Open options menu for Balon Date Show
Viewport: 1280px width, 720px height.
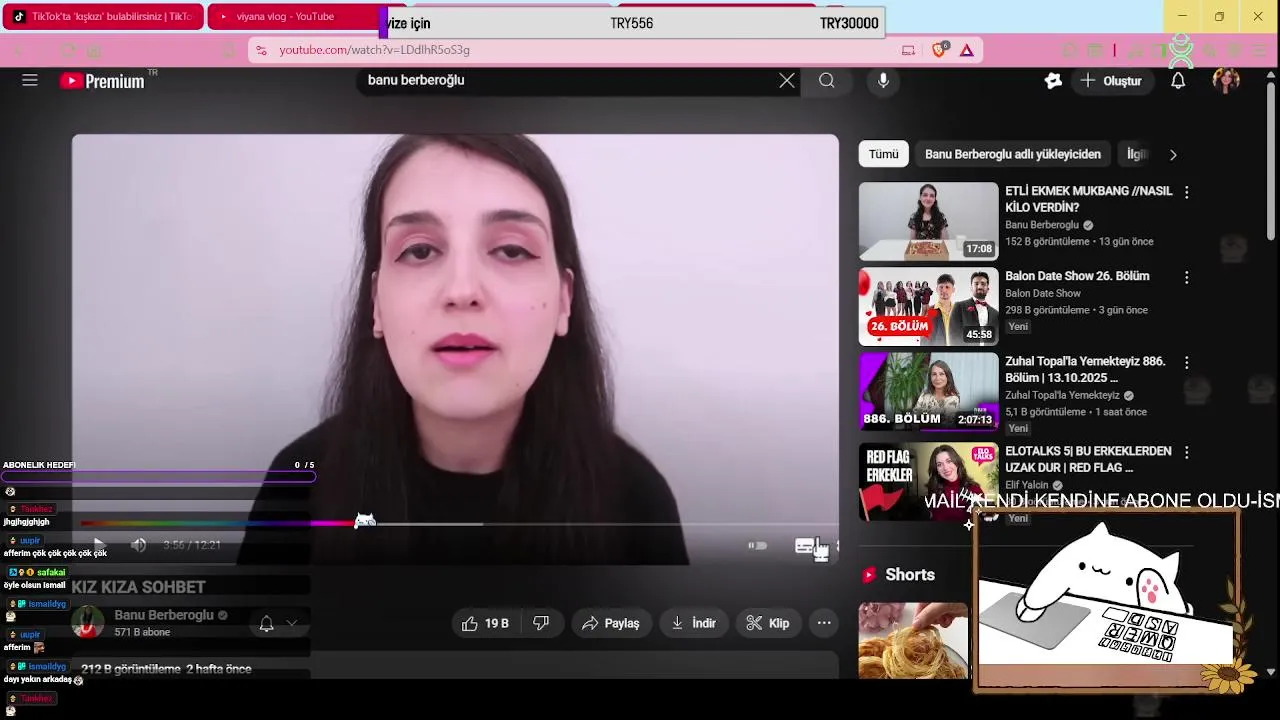(x=1187, y=277)
